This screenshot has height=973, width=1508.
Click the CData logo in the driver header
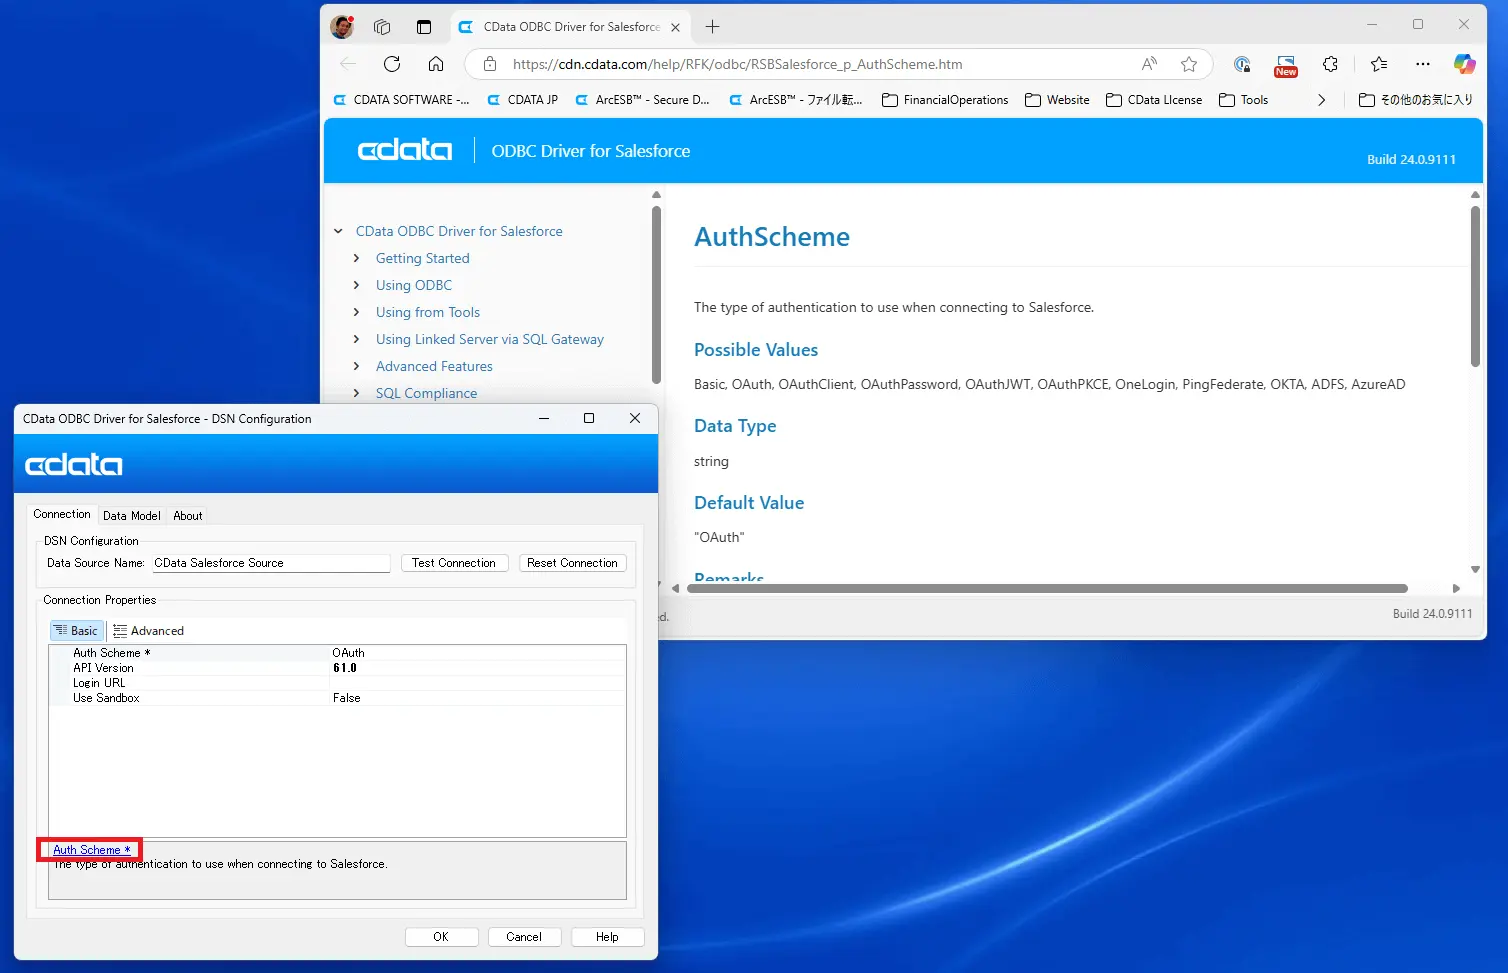[404, 149]
